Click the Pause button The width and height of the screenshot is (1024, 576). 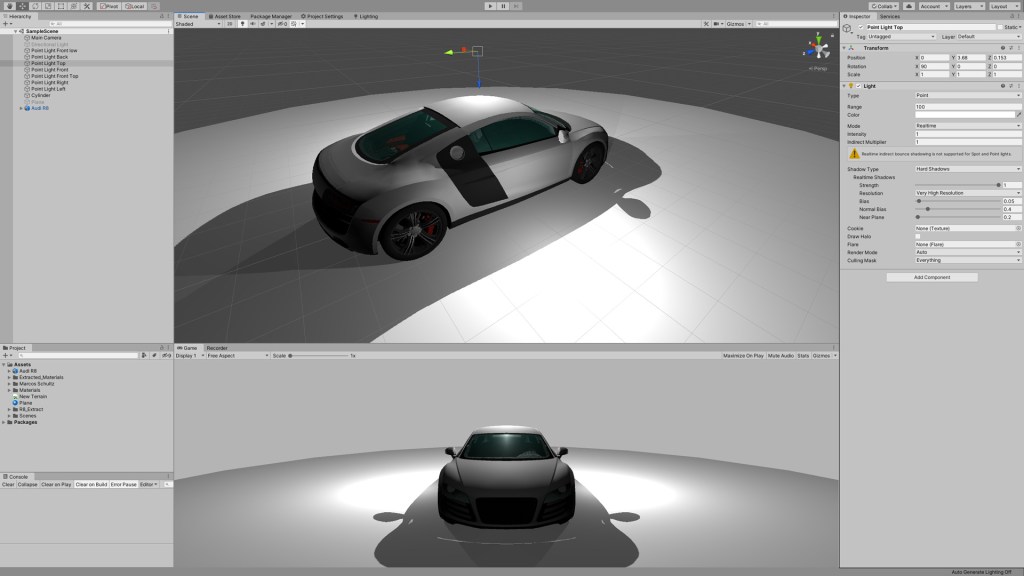[x=503, y=6]
